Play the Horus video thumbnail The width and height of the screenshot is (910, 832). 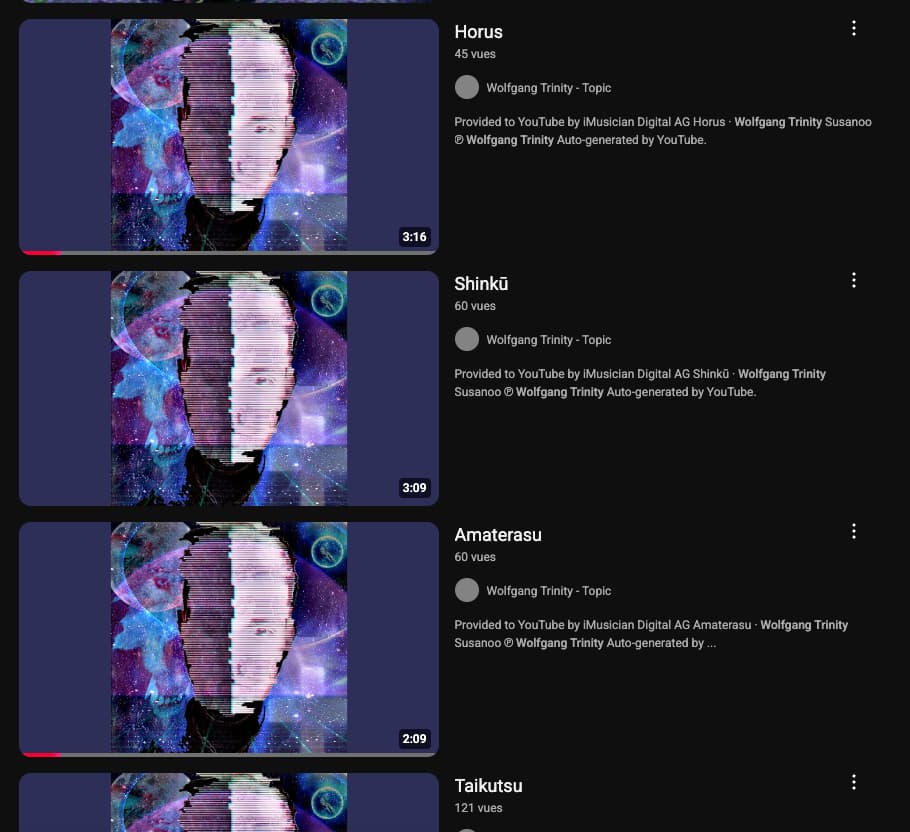coord(229,136)
